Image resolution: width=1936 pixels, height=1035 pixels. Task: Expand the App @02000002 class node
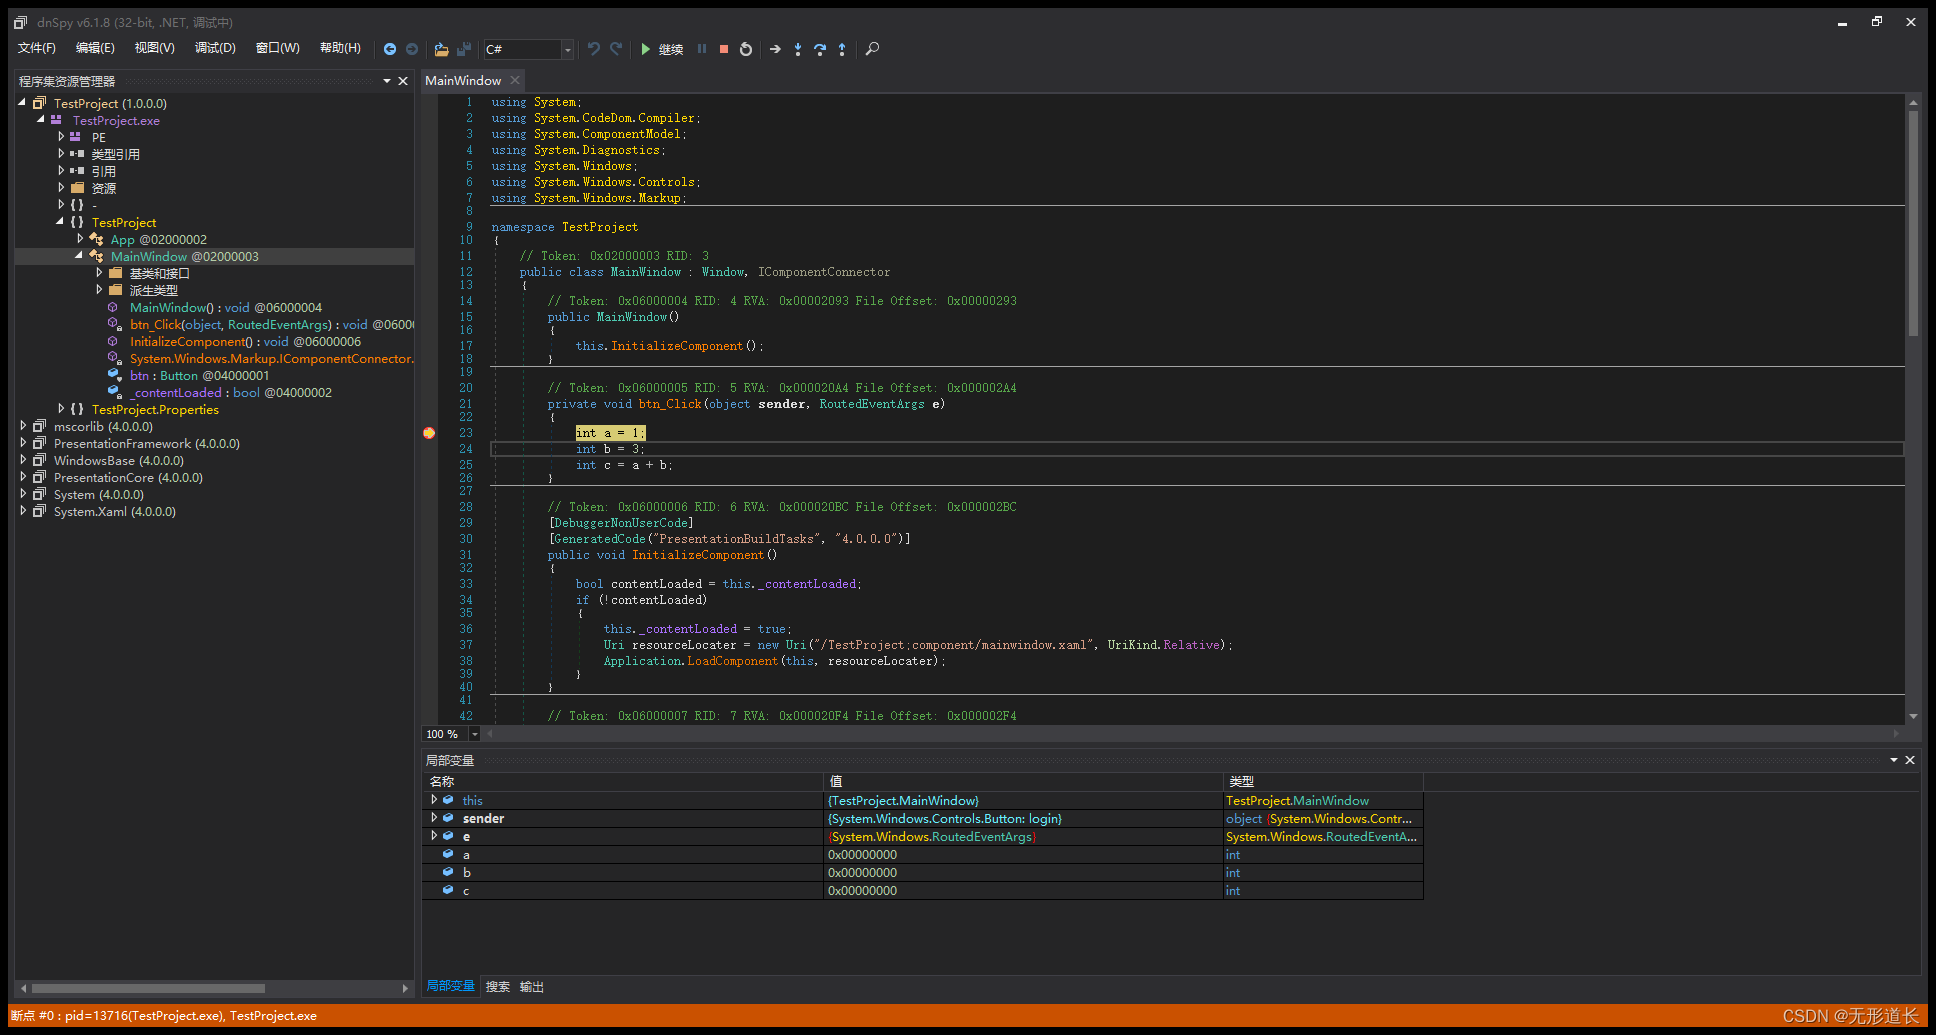point(79,239)
